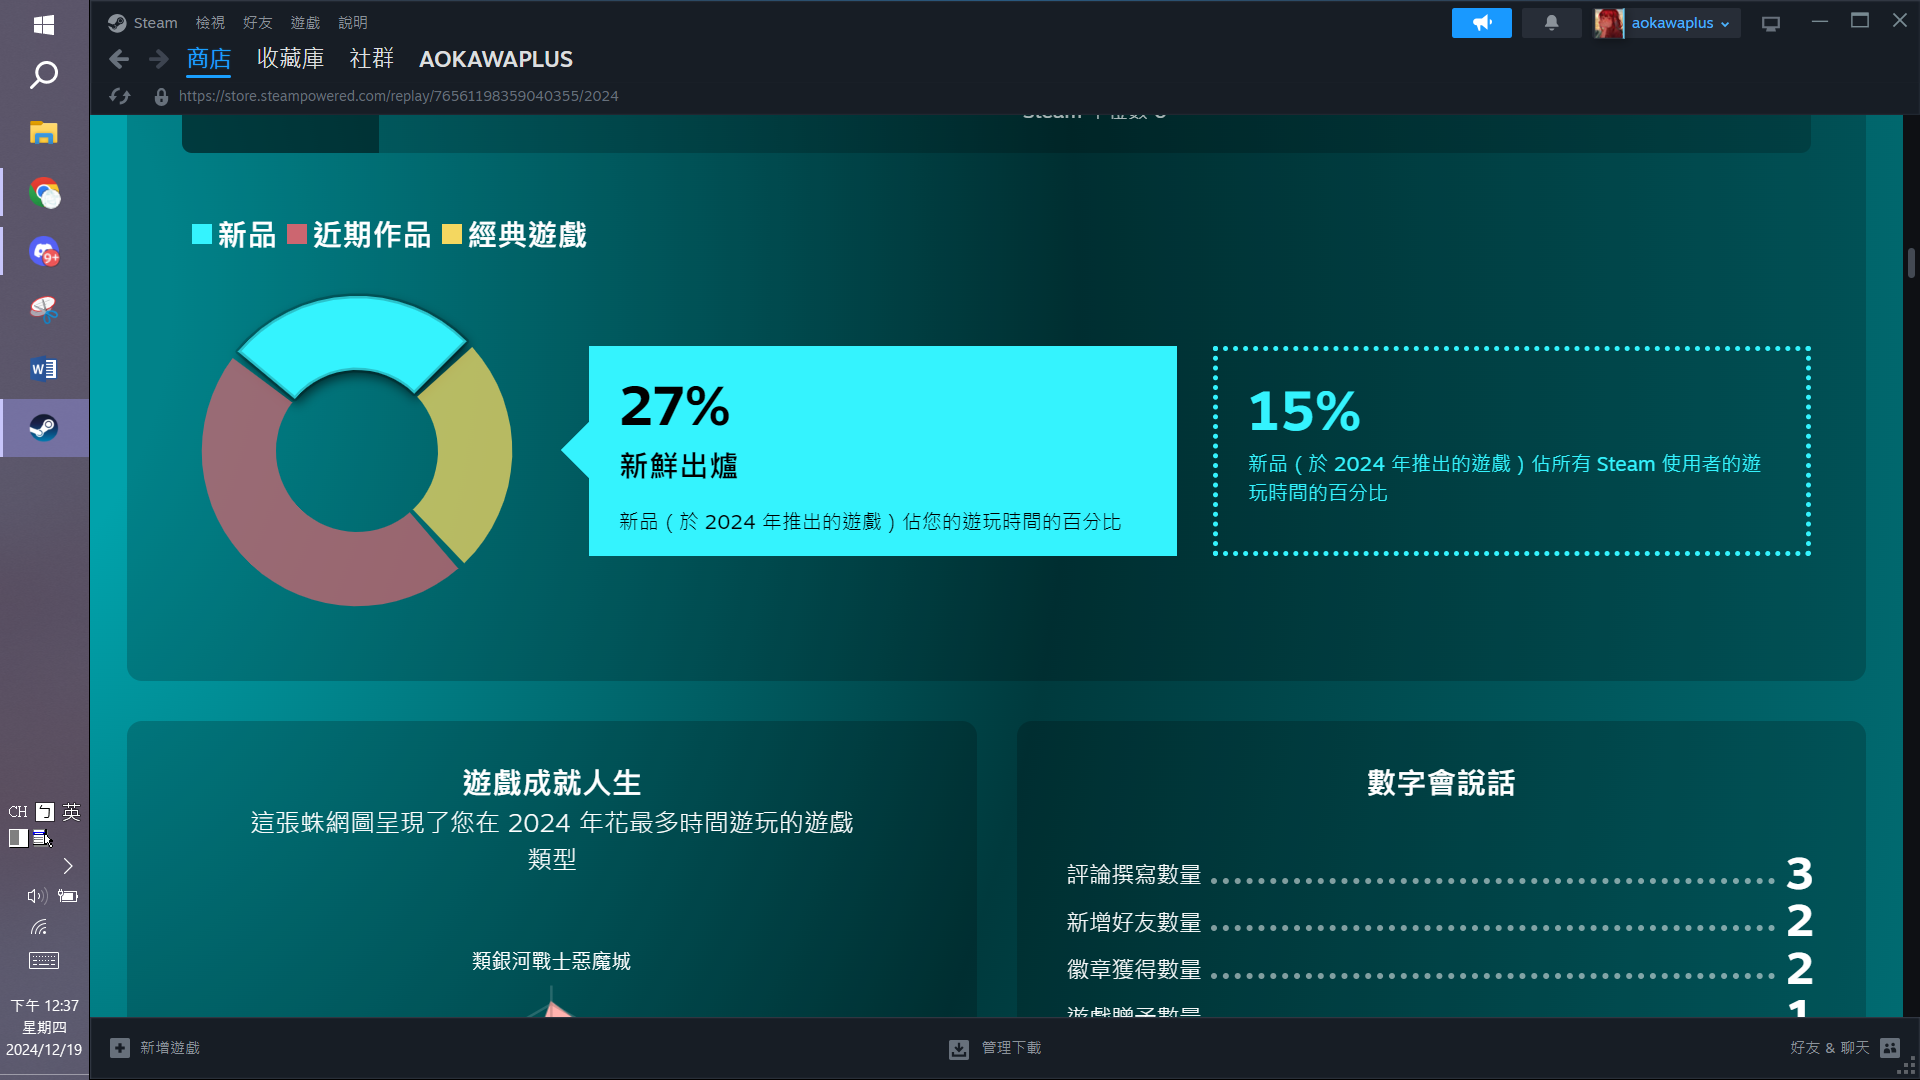The width and height of the screenshot is (1920, 1080).
Task: Open the 遊戲 menu
Action: [x=305, y=23]
